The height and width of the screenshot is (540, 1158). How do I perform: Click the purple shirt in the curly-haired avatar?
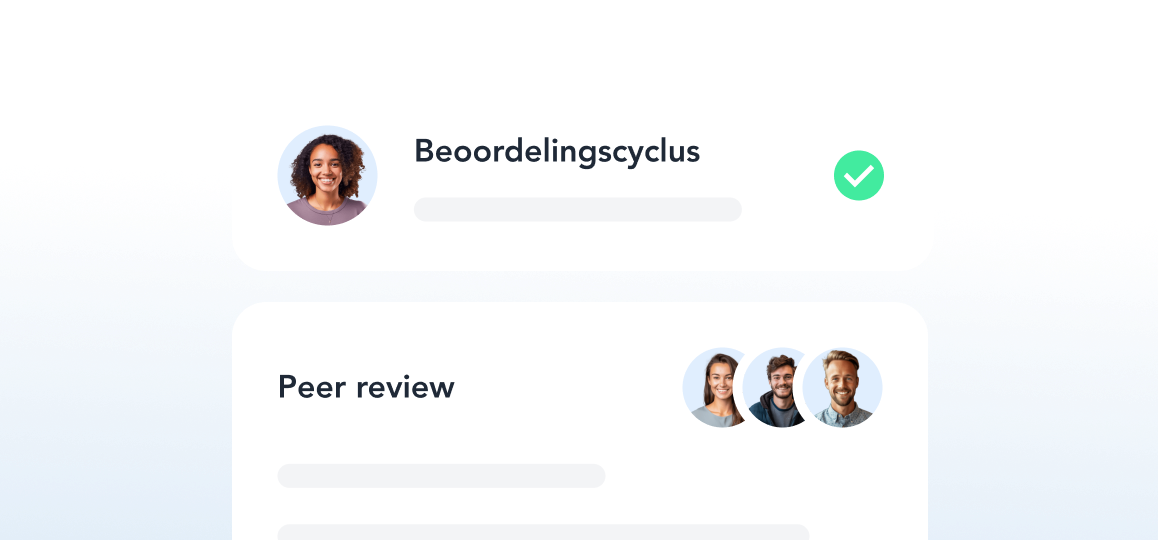click(327, 213)
